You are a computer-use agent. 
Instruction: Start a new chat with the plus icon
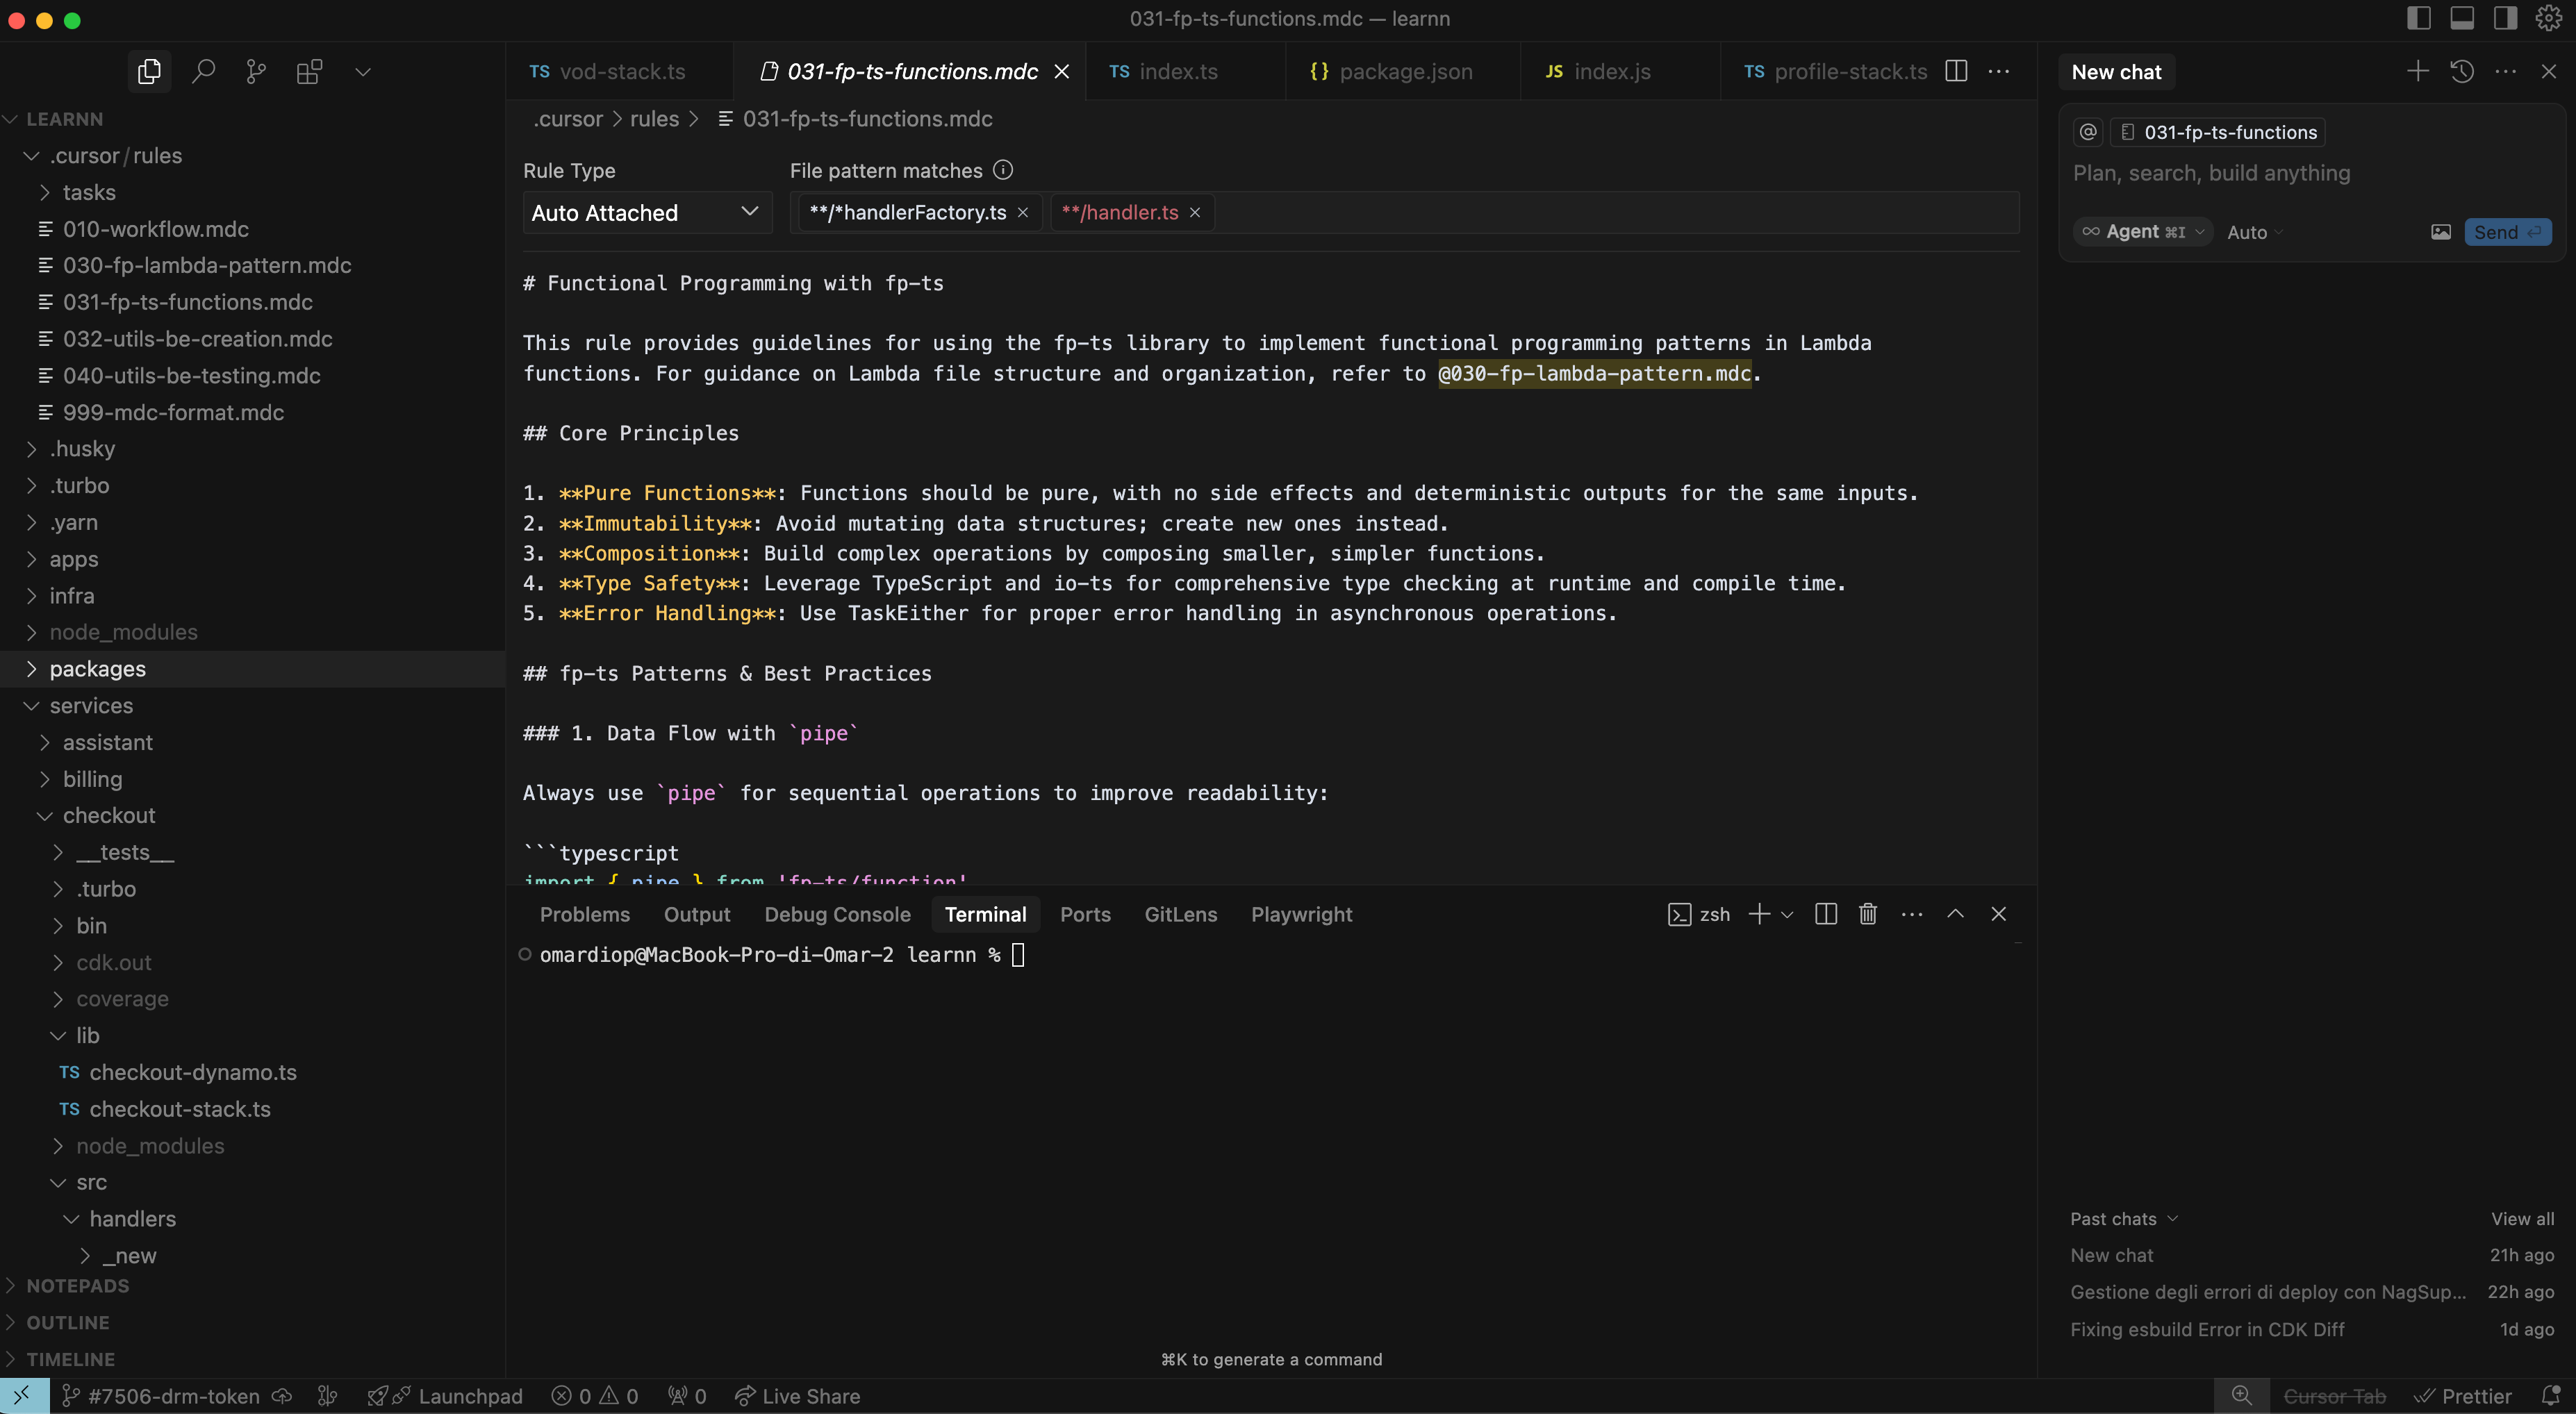click(2417, 71)
